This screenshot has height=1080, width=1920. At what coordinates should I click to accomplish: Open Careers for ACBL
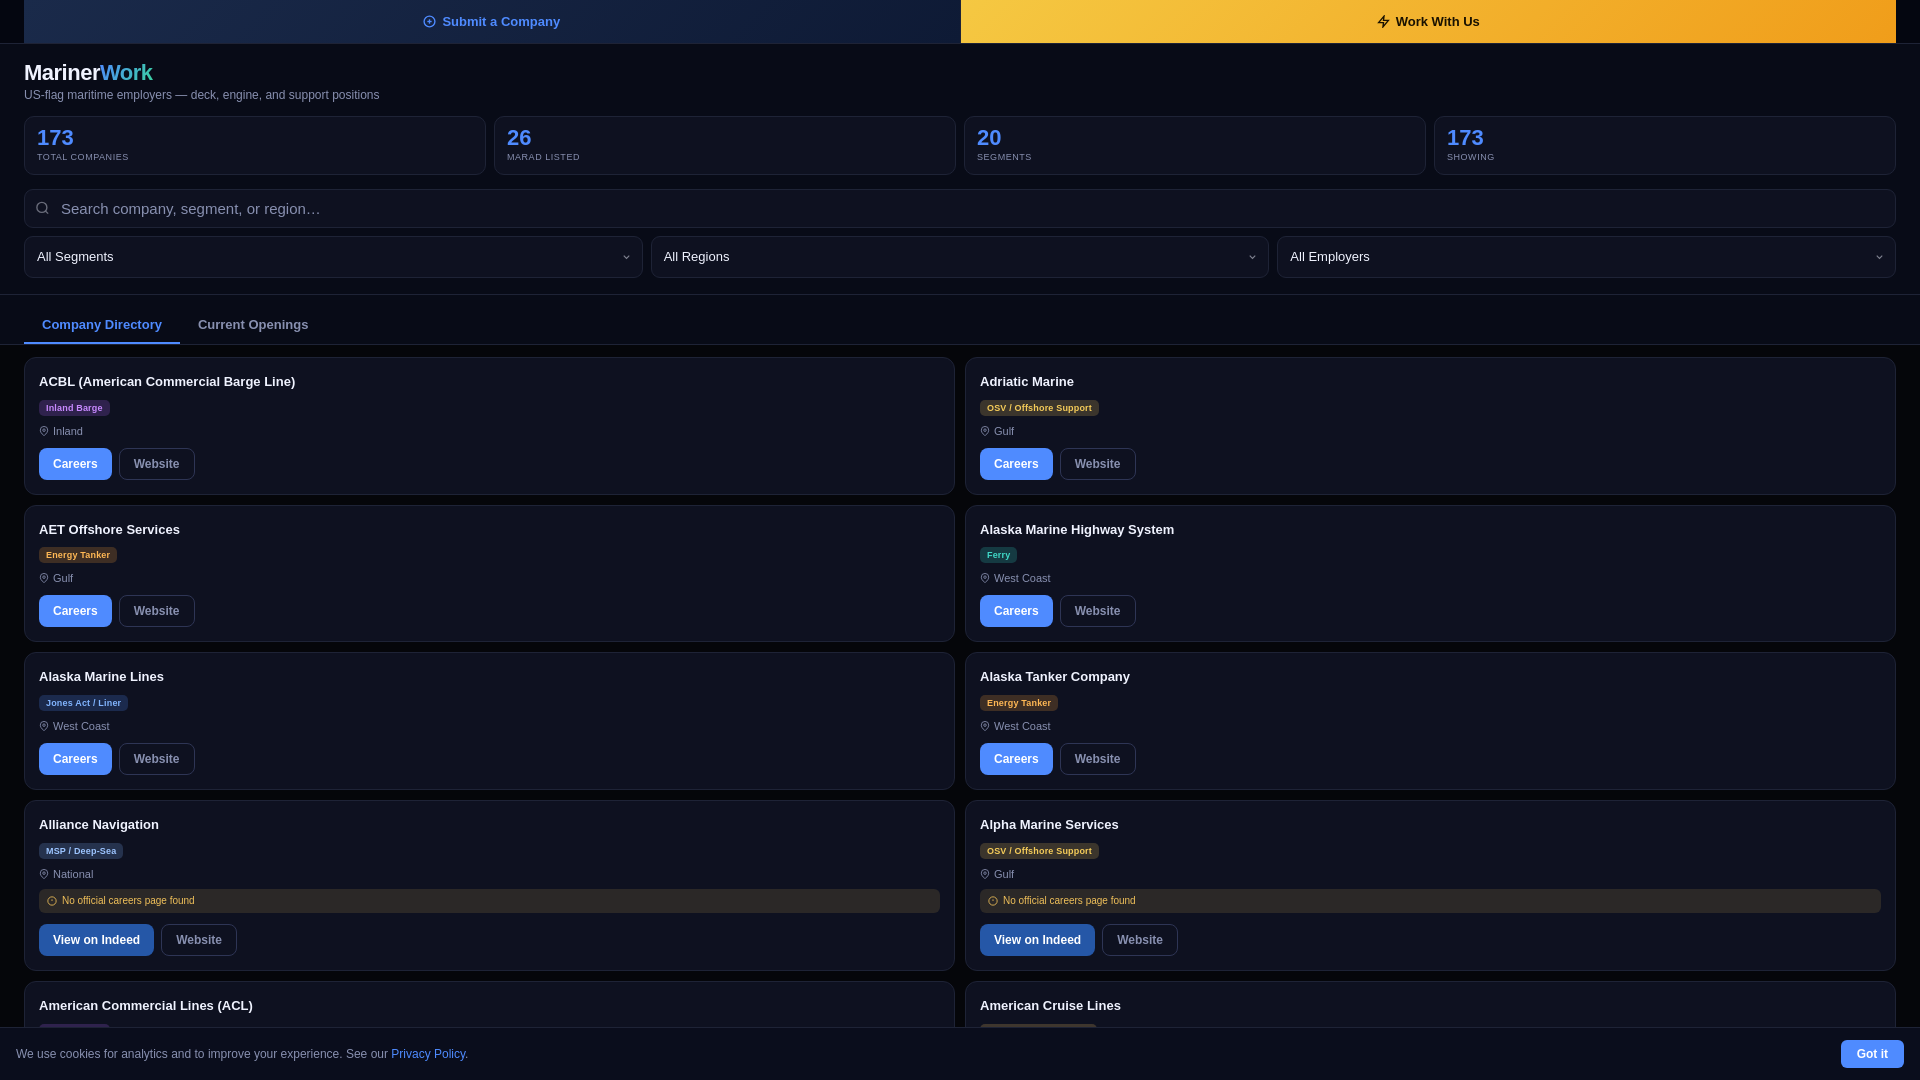(x=75, y=464)
